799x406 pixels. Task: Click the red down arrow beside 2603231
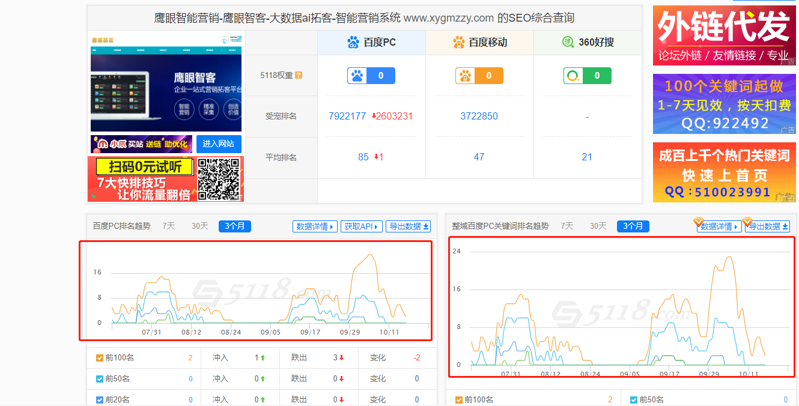click(x=374, y=116)
